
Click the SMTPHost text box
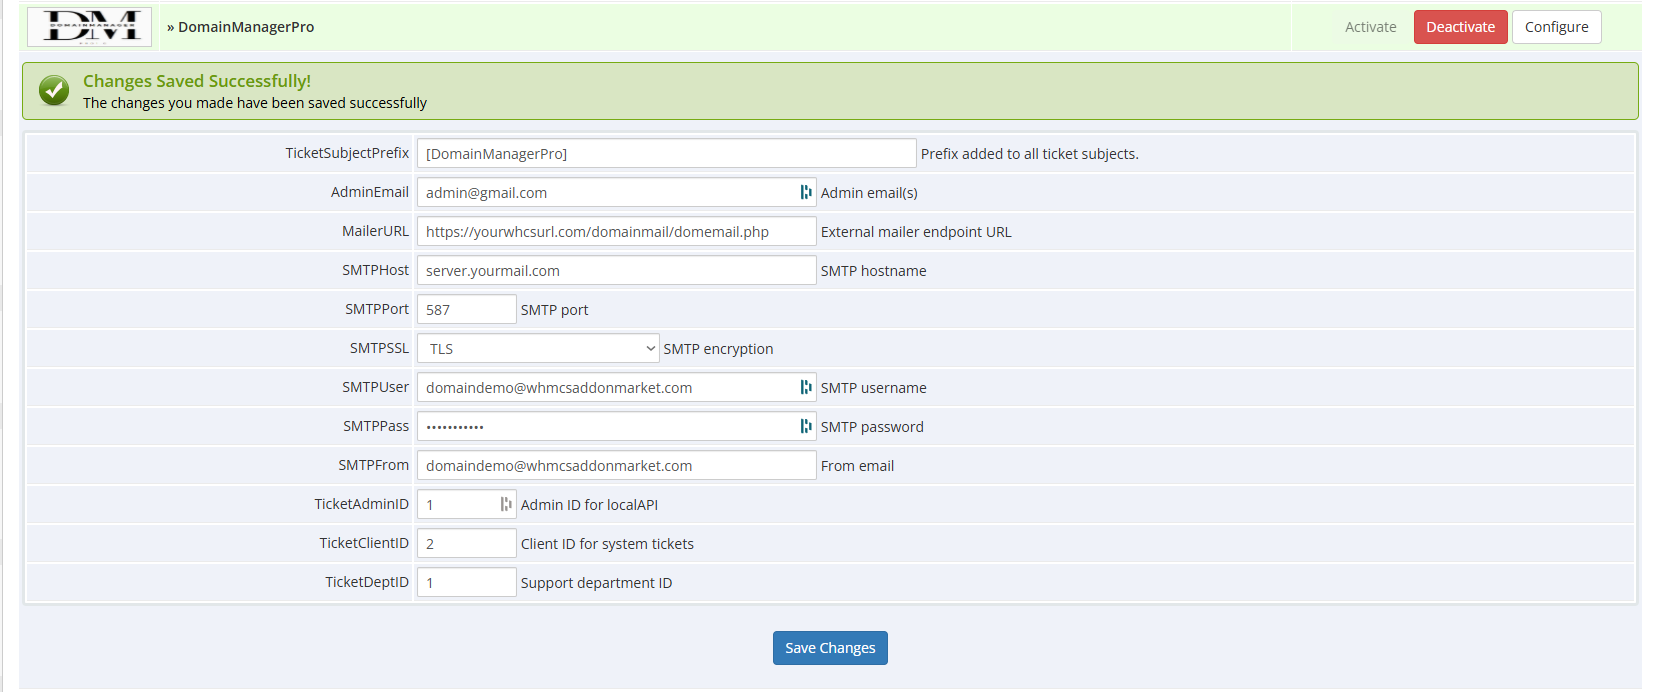point(615,270)
